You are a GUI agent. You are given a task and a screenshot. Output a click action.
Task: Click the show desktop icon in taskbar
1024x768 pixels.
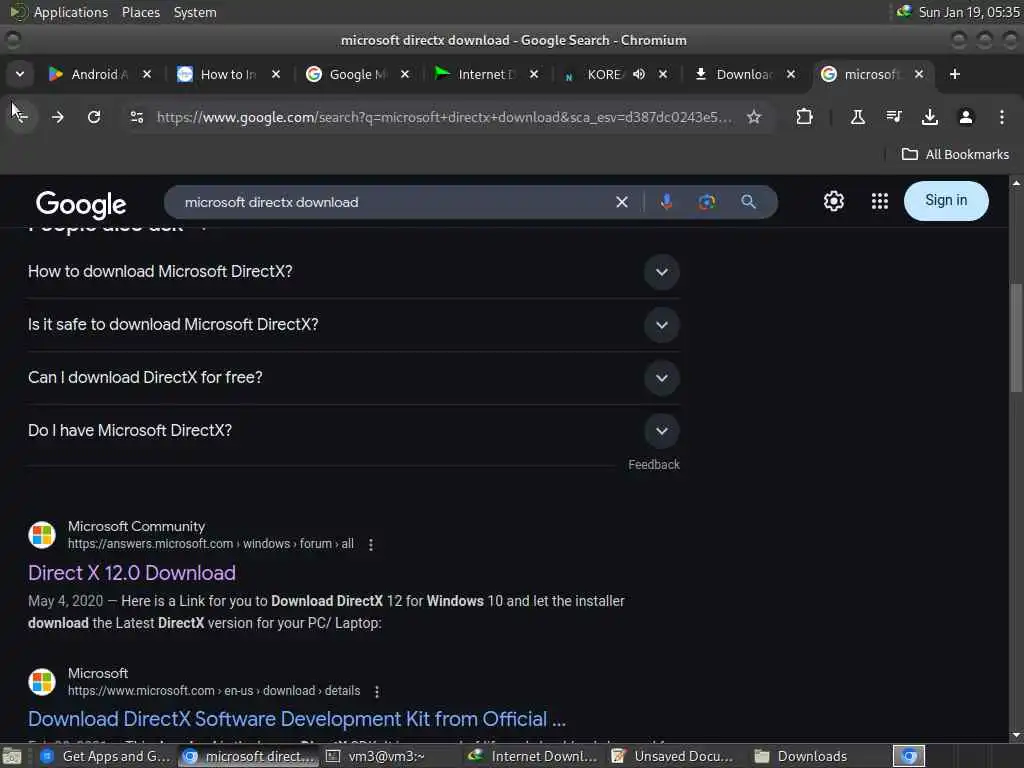pyautogui.click(x=12, y=756)
